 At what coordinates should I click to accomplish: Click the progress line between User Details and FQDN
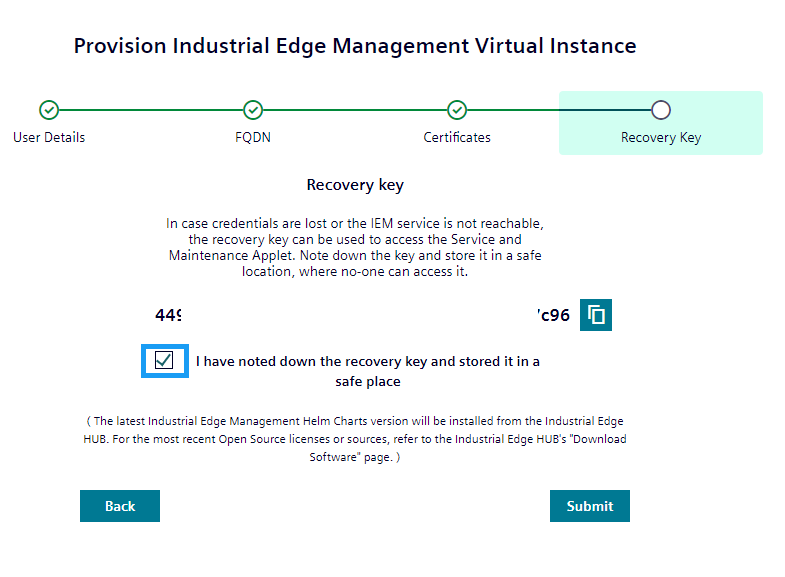pos(150,110)
